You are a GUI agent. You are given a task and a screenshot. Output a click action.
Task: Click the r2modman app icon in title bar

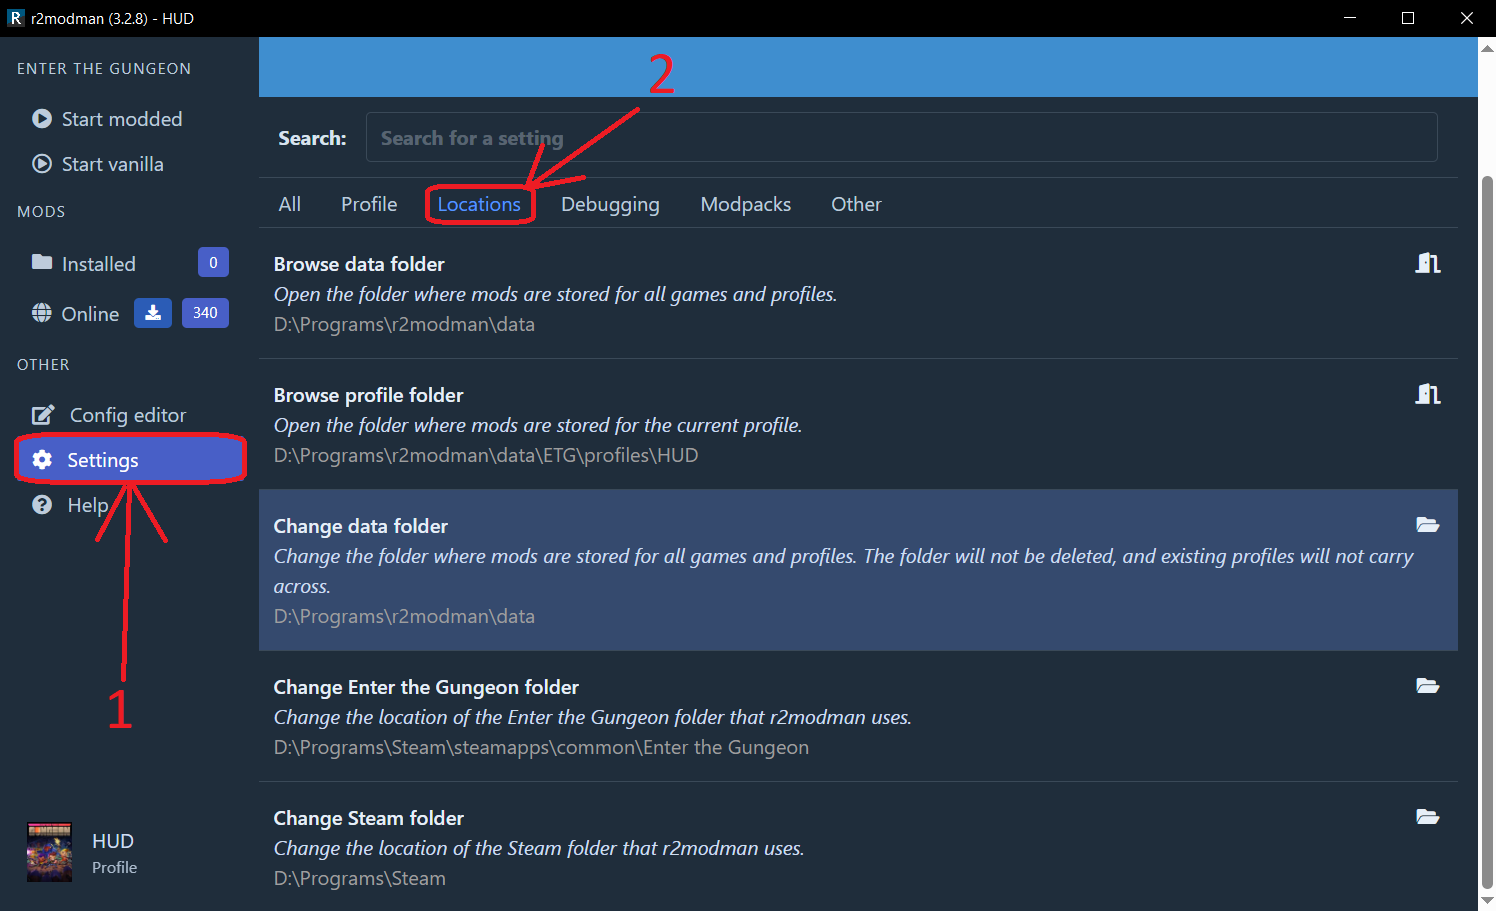16,18
